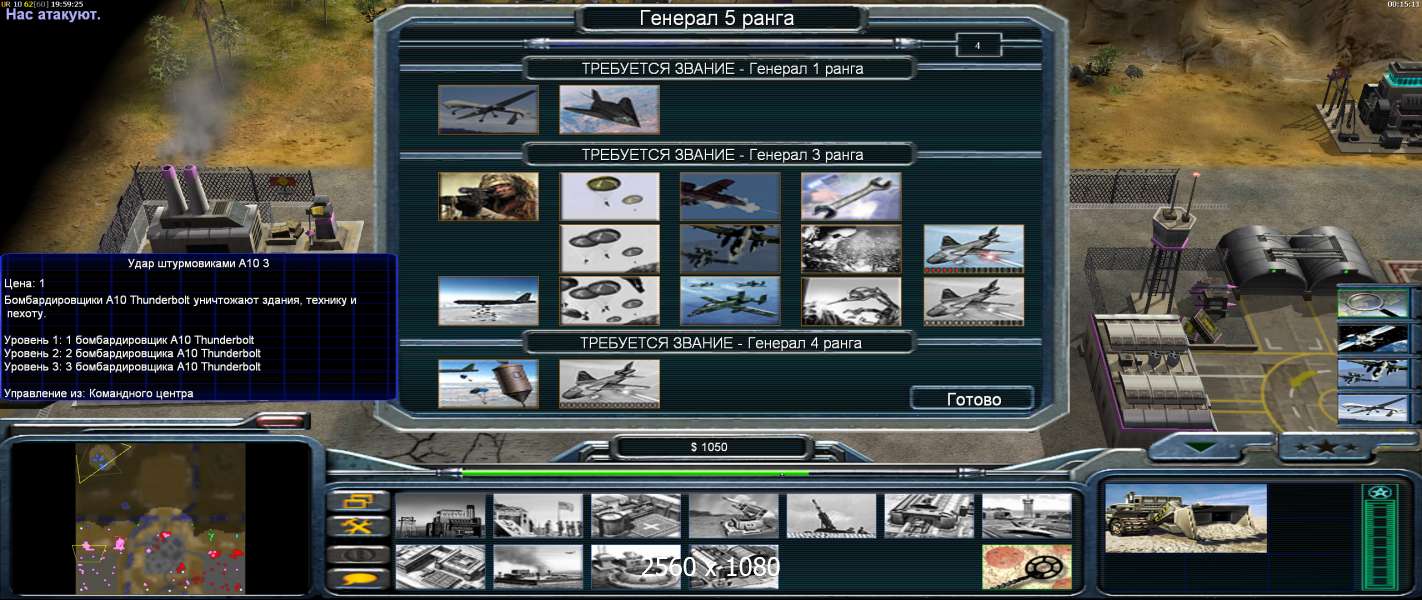
Task: Click header 'ТРЕБУЕТСЯ ЗВАНИЕ - Генерал 1 ранга'
Action: point(722,69)
